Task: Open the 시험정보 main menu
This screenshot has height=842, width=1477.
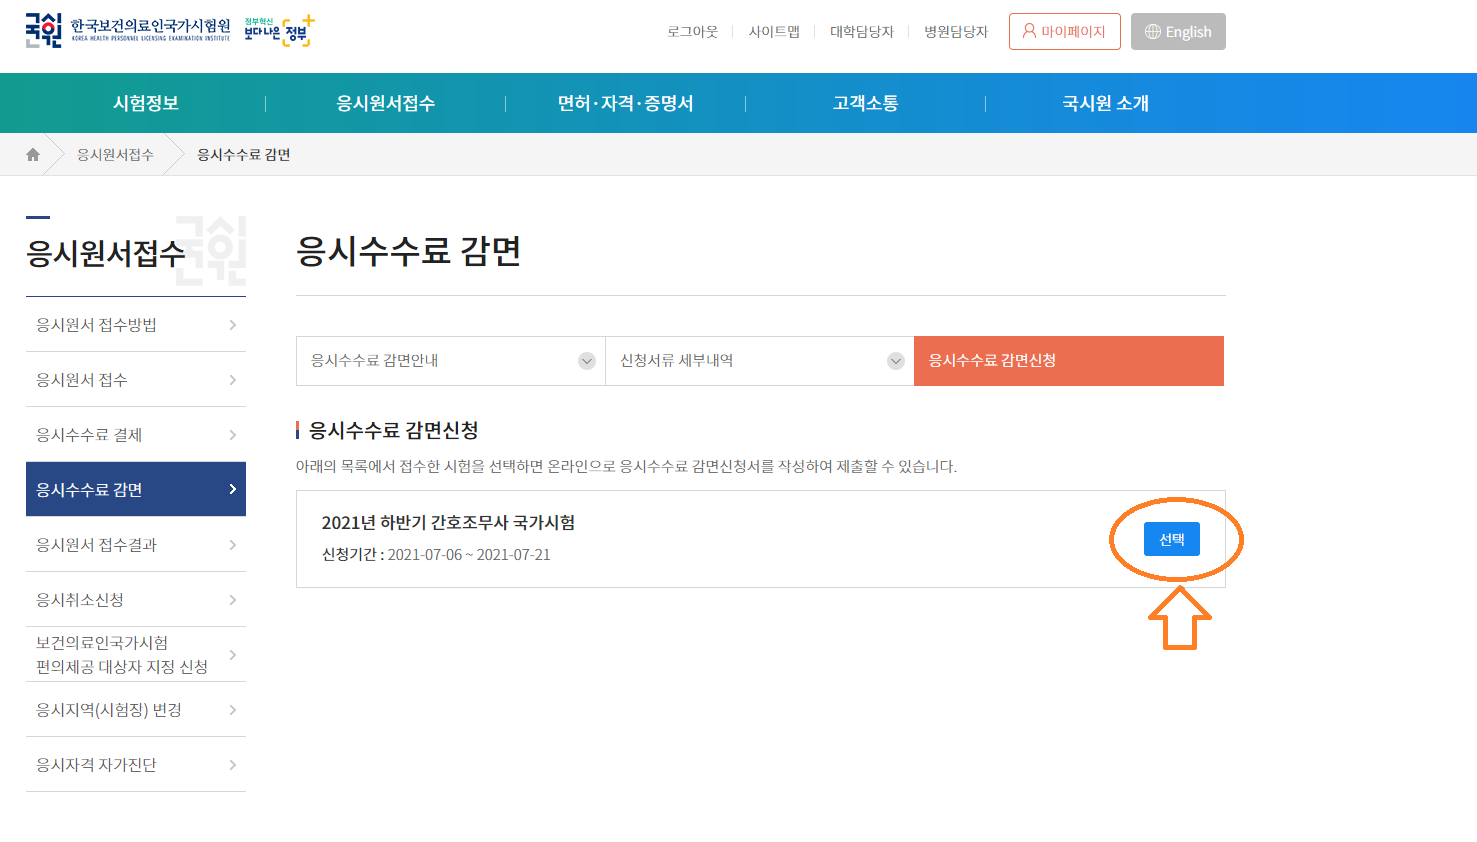Action: coord(146,103)
